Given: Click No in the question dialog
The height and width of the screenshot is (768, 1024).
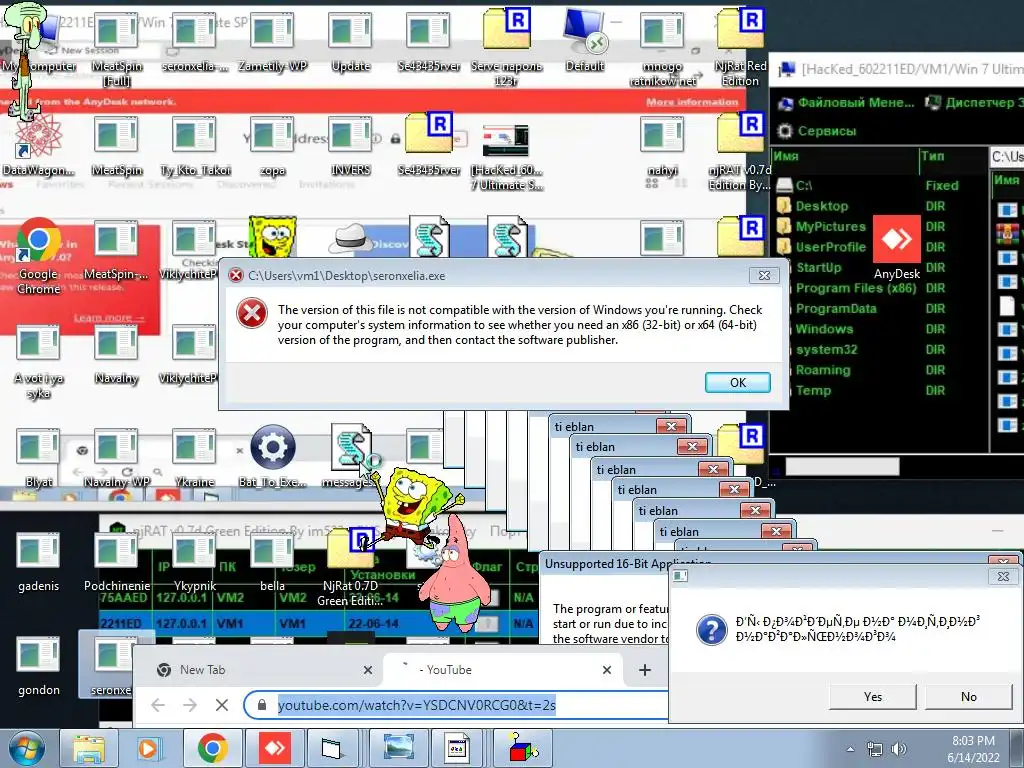Looking at the screenshot, I should [x=968, y=697].
